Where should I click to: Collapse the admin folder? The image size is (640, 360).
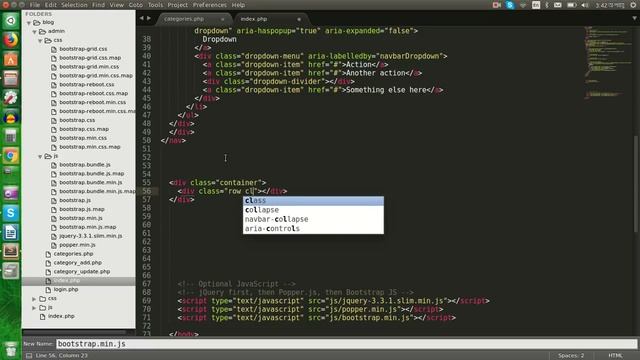[x=35, y=31]
